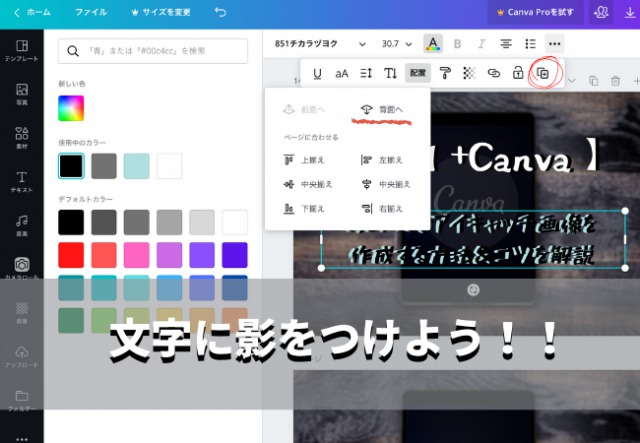The height and width of the screenshot is (443, 640).
Task: Toggle uppercase aA formatting
Action: pos(342,73)
